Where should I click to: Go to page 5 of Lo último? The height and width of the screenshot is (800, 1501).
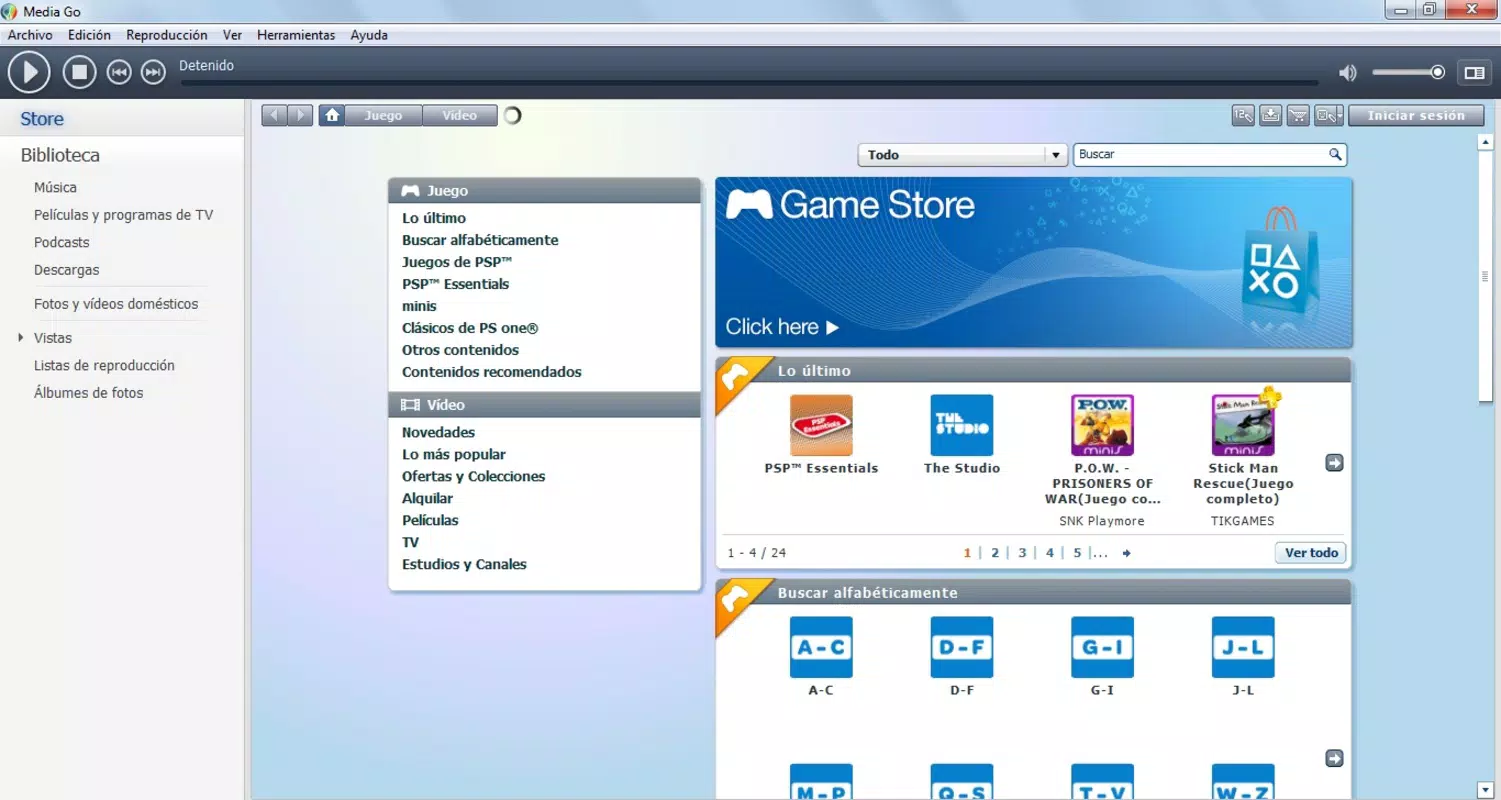pyautogui.click(x=1077, y=552)
